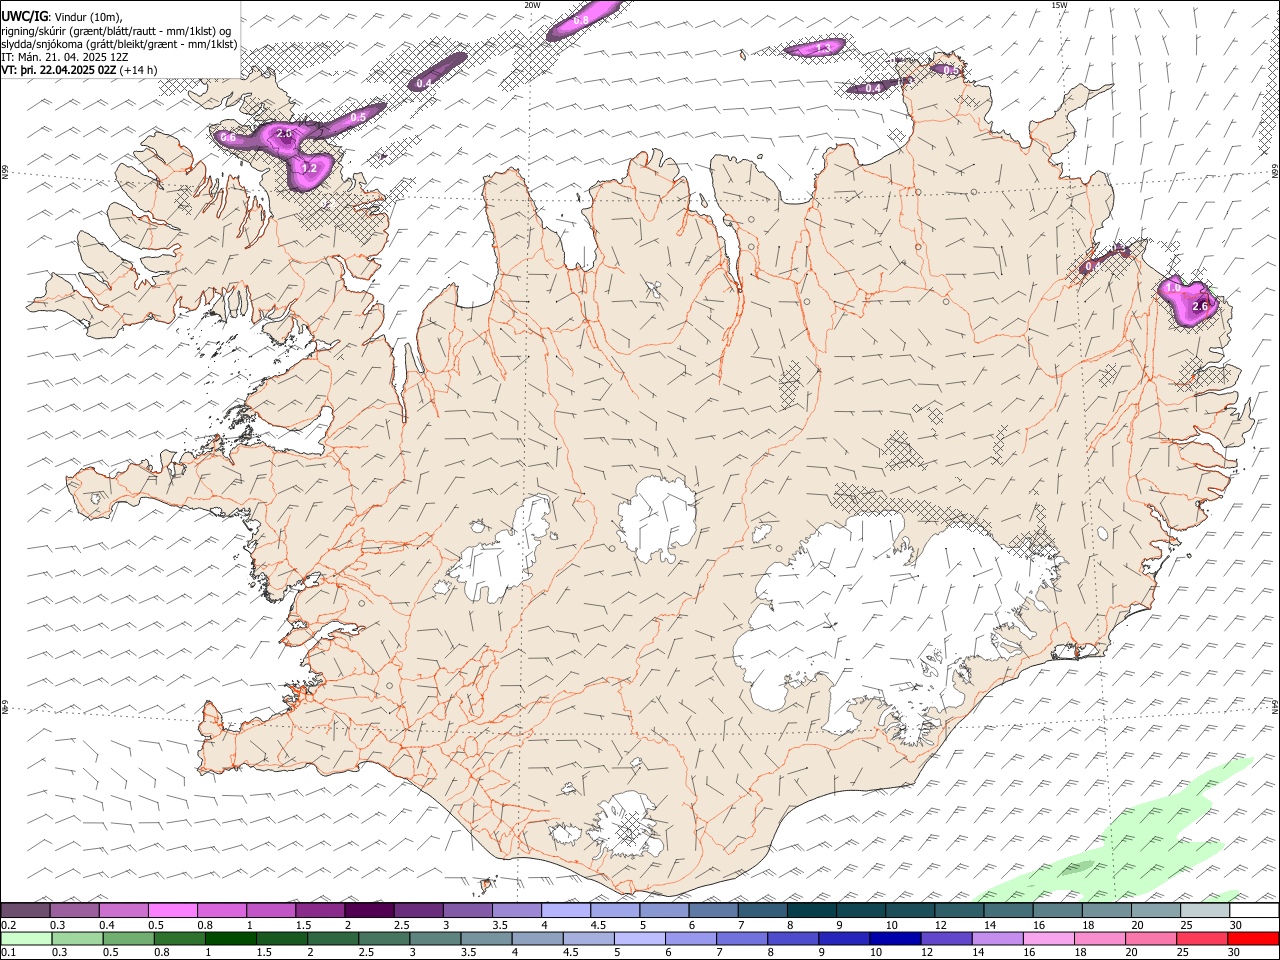Click the red swatch ending the rain legend row
This screenshot has width=1280, height=960.
1254,938
